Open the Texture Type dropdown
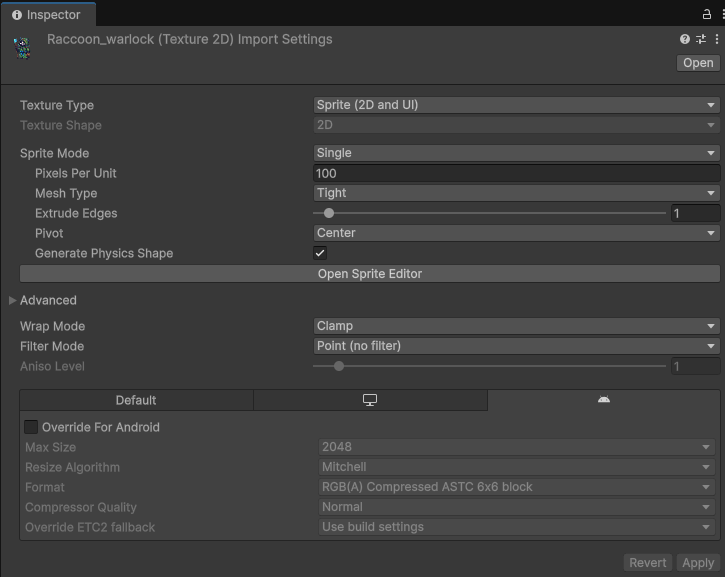The width and height of the screenshot is (725, 577). (516, 105)
